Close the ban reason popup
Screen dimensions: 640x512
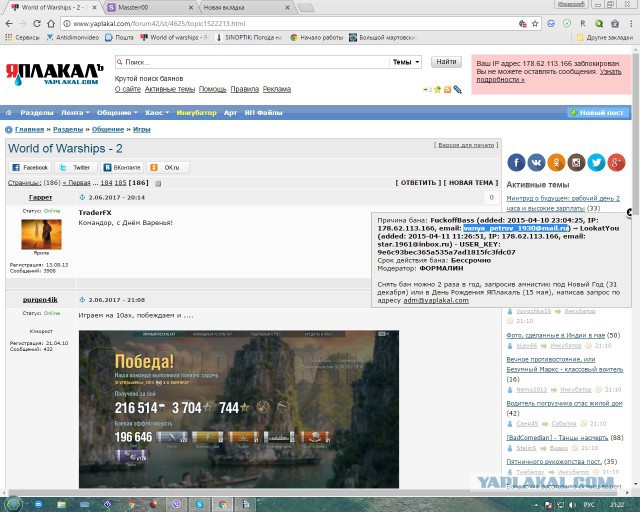tap(631, 212)
